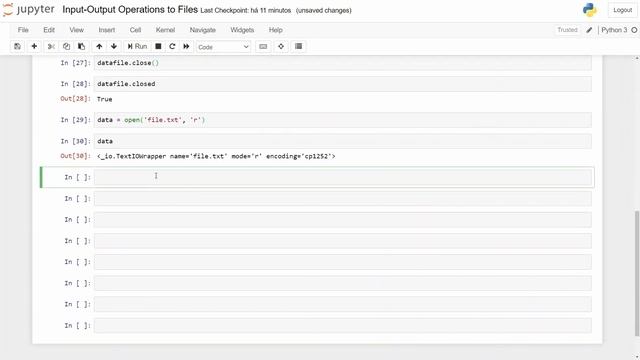
Task: Click the True output of cell 28
Action: coord(104,99)
